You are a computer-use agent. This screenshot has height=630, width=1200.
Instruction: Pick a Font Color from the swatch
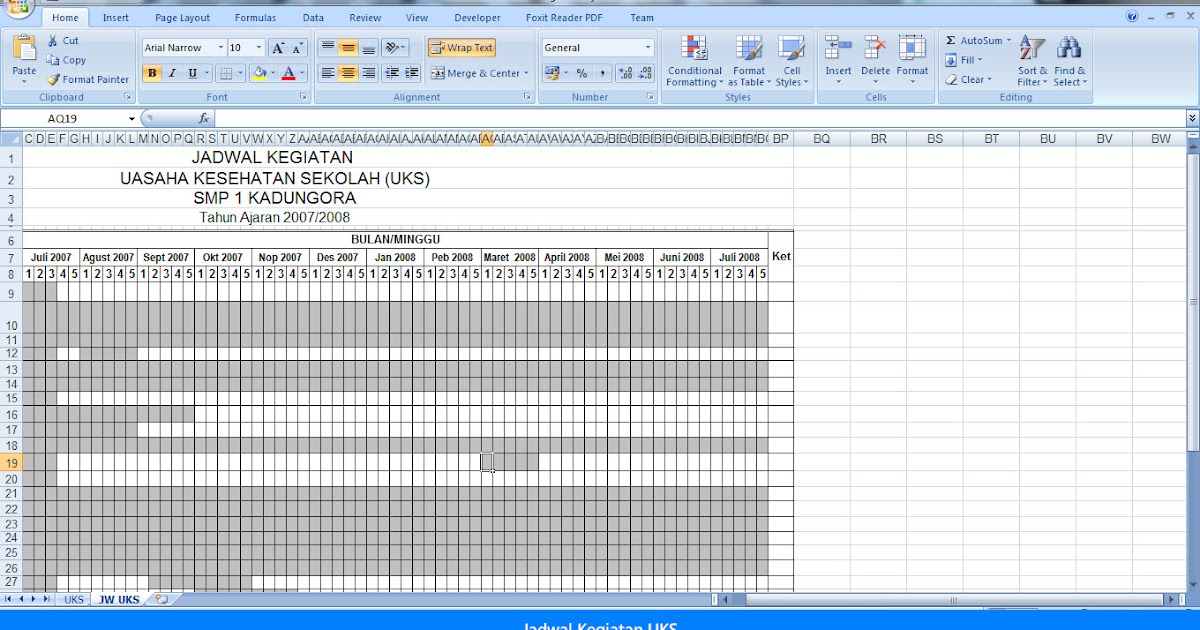coord(287,73)
